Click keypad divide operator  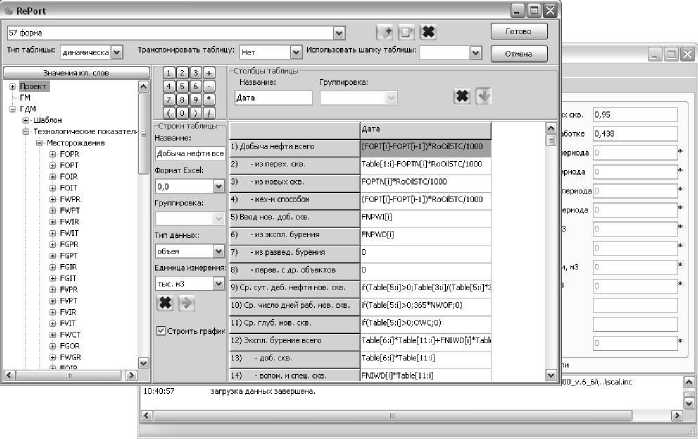pos(209,113)
